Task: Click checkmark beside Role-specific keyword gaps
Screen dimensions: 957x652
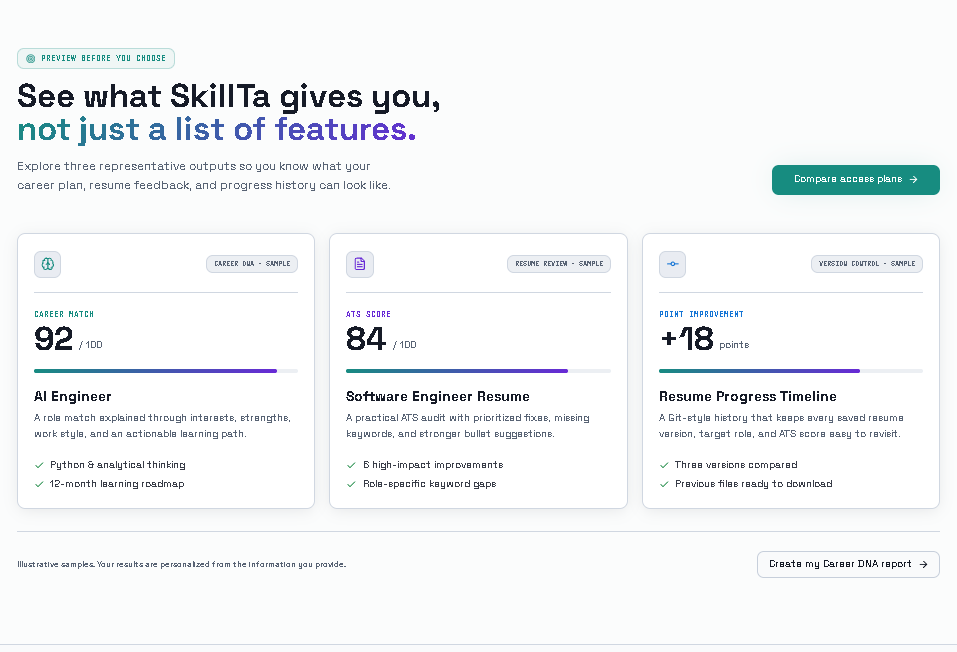Action: click(x=351, y=484)
